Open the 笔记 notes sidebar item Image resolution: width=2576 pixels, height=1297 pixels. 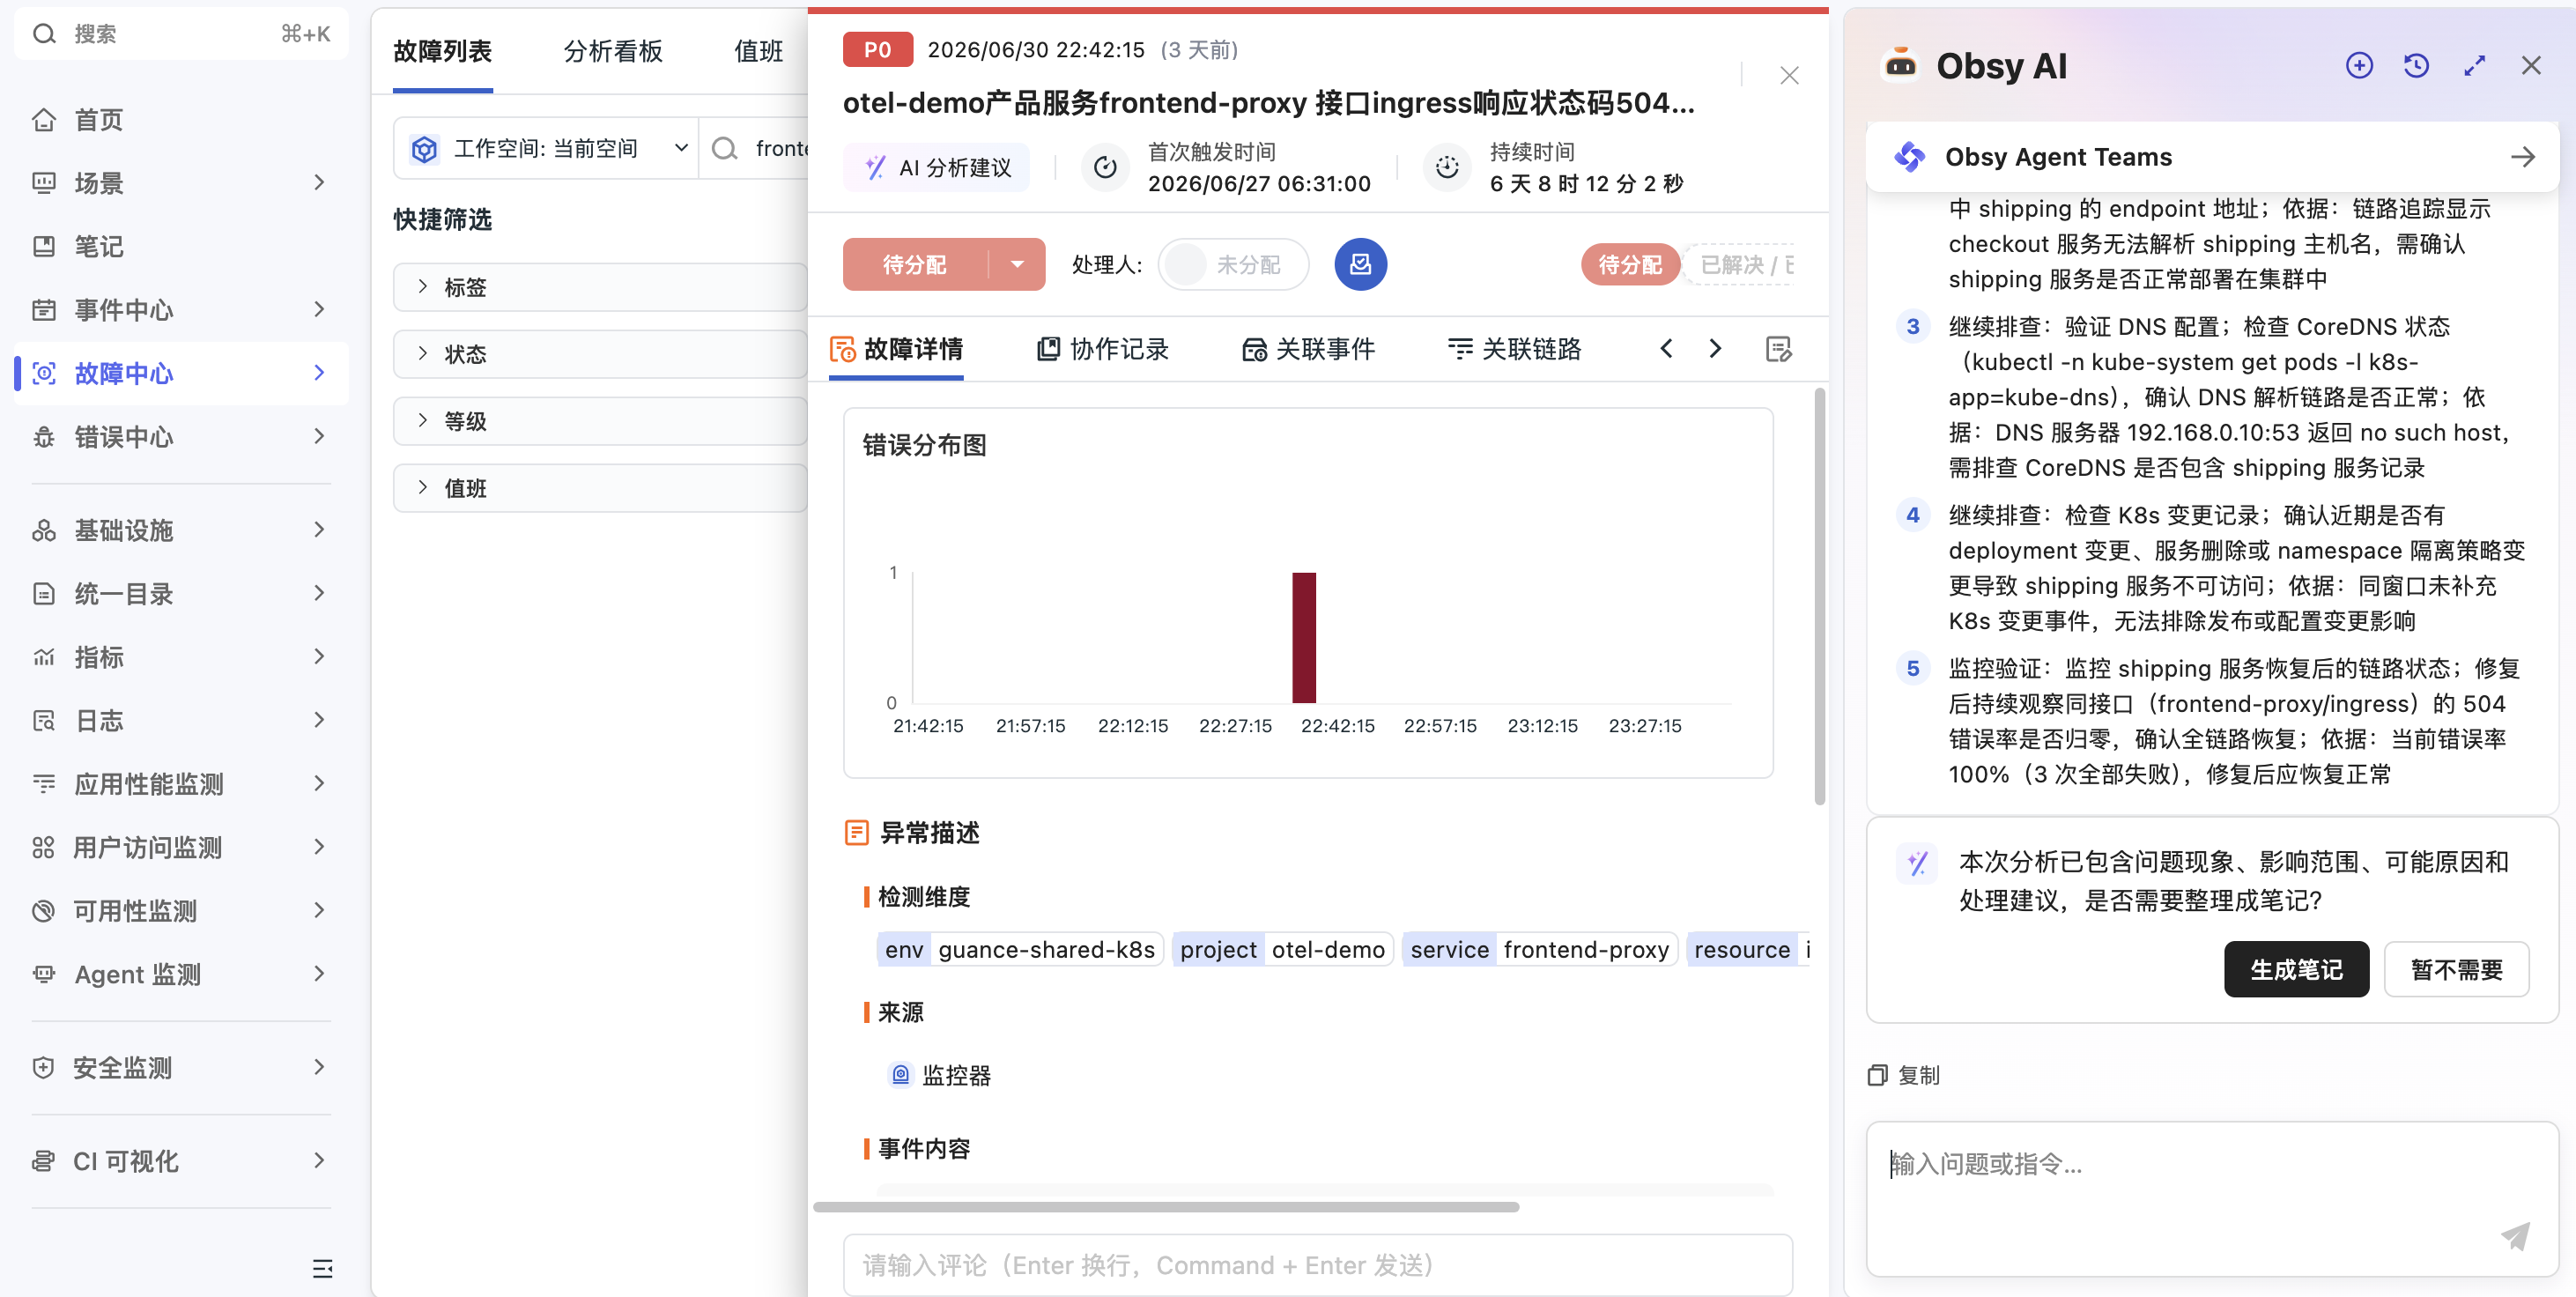tap(181, 246)
